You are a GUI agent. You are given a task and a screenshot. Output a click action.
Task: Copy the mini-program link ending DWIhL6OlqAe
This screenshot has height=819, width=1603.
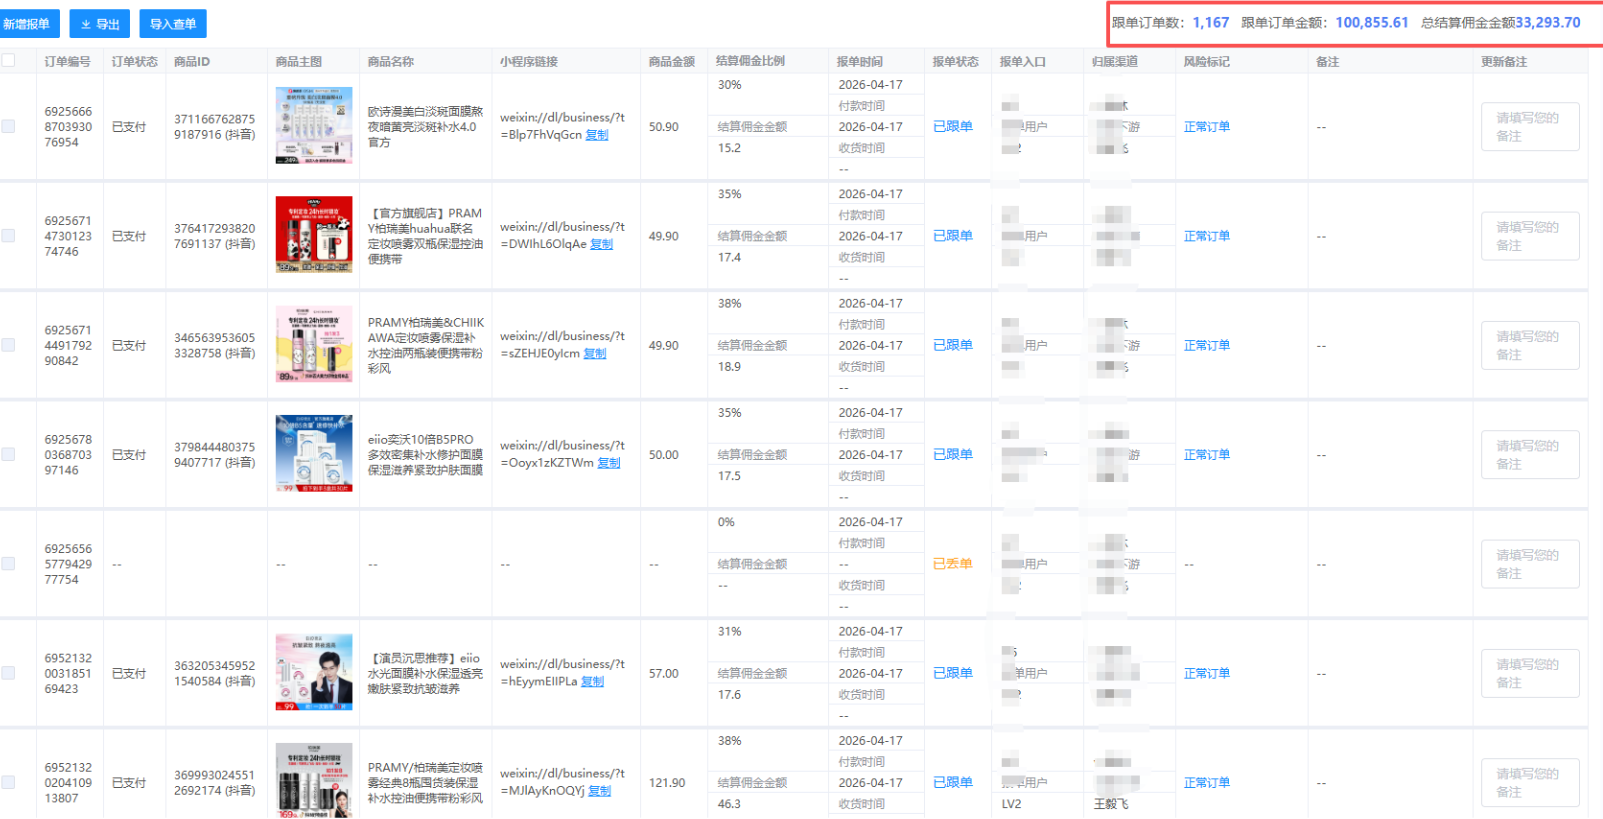(601, 244)
